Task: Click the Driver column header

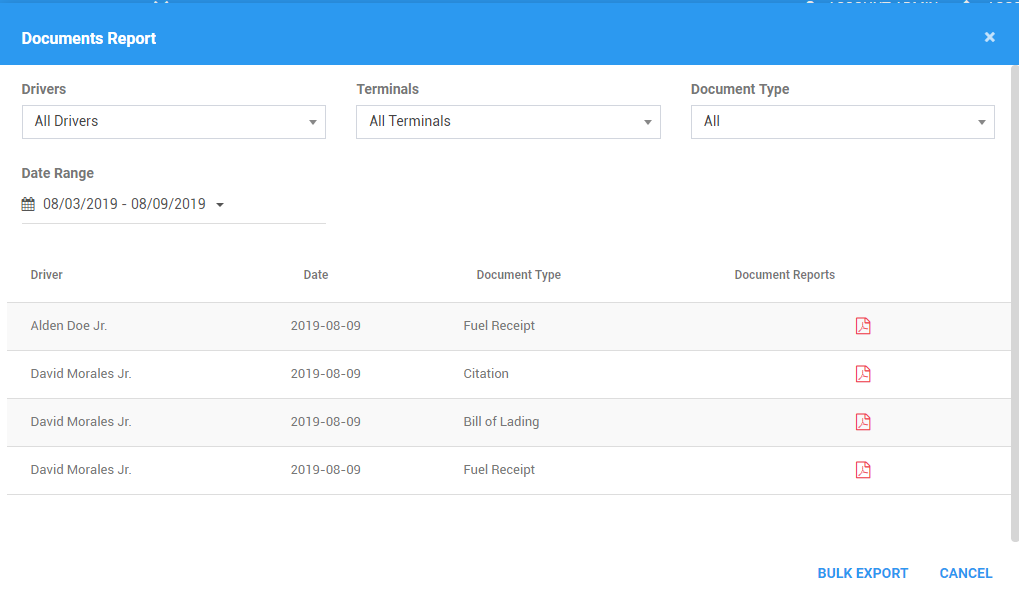Action: 47,275
